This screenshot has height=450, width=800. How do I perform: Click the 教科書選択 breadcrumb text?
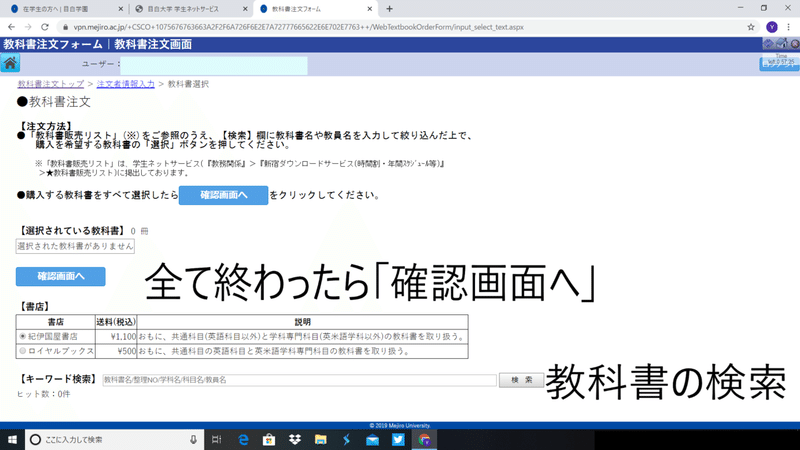click(188, 84)
